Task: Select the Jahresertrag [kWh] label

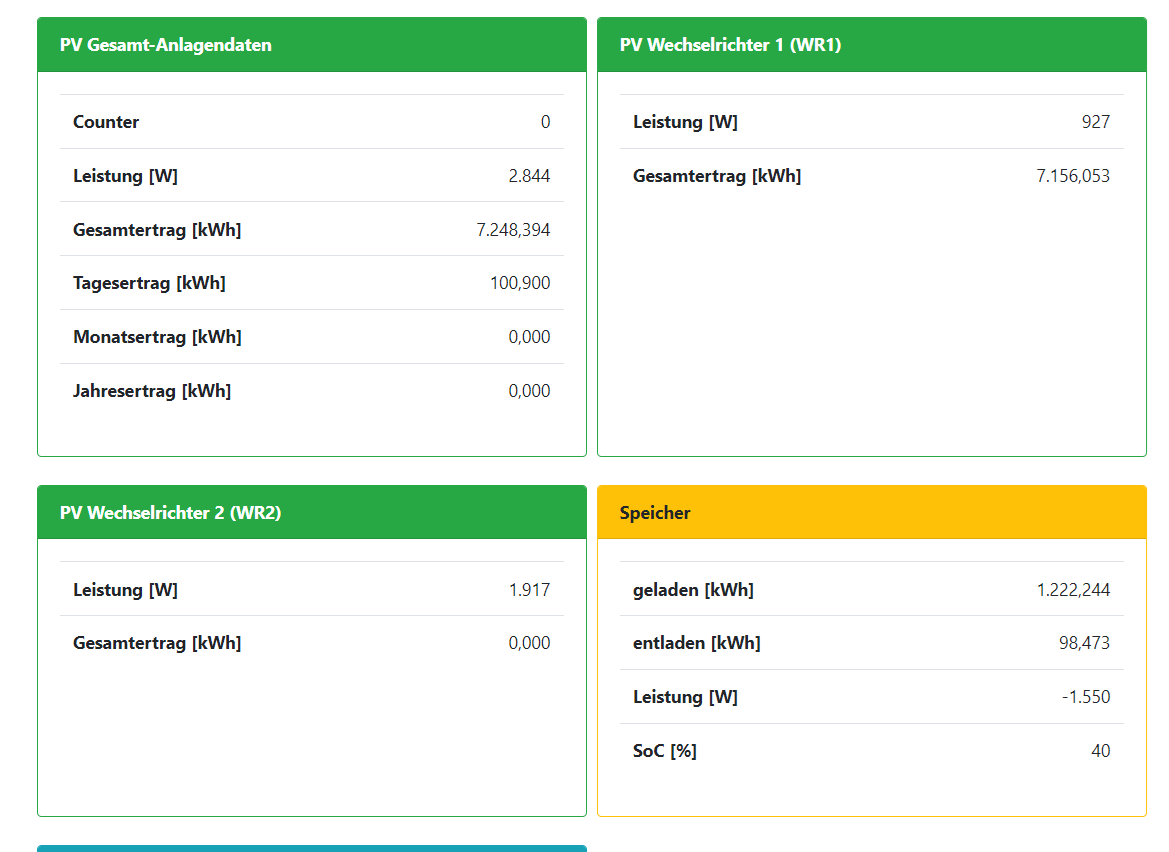Action: [152, 391]
